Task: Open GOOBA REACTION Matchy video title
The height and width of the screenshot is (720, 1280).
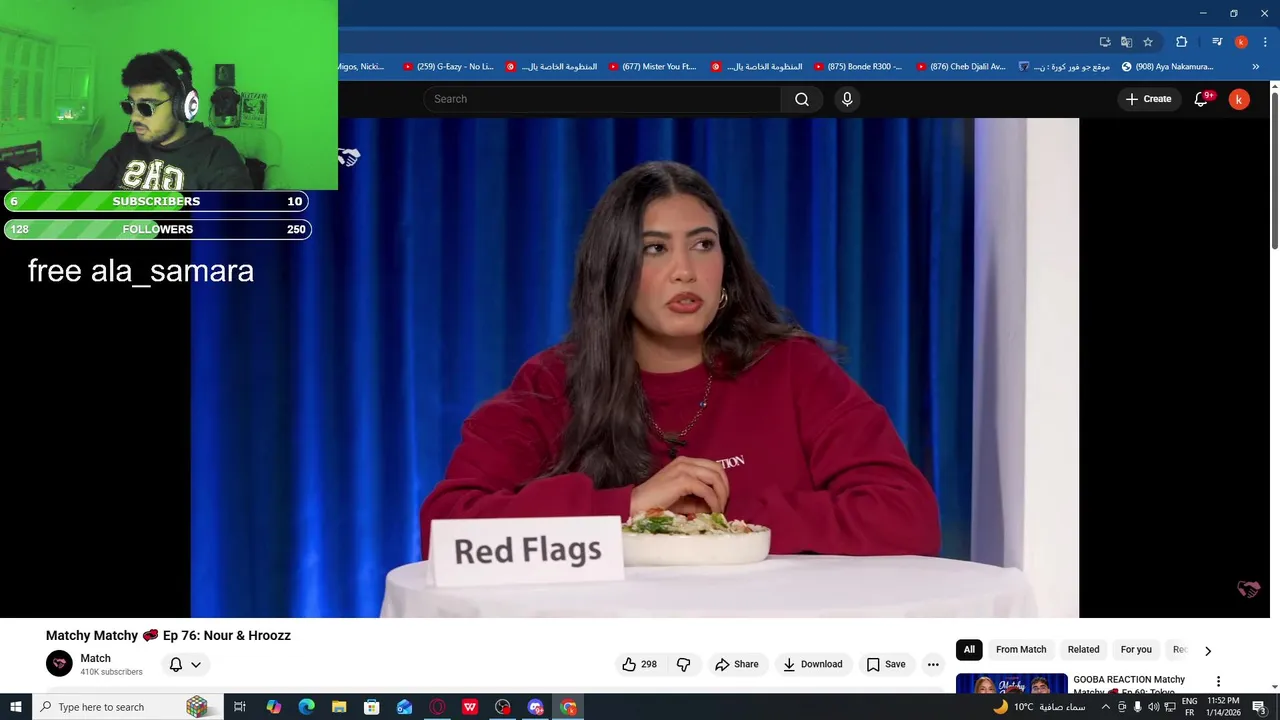Action: pos(1129,685)
